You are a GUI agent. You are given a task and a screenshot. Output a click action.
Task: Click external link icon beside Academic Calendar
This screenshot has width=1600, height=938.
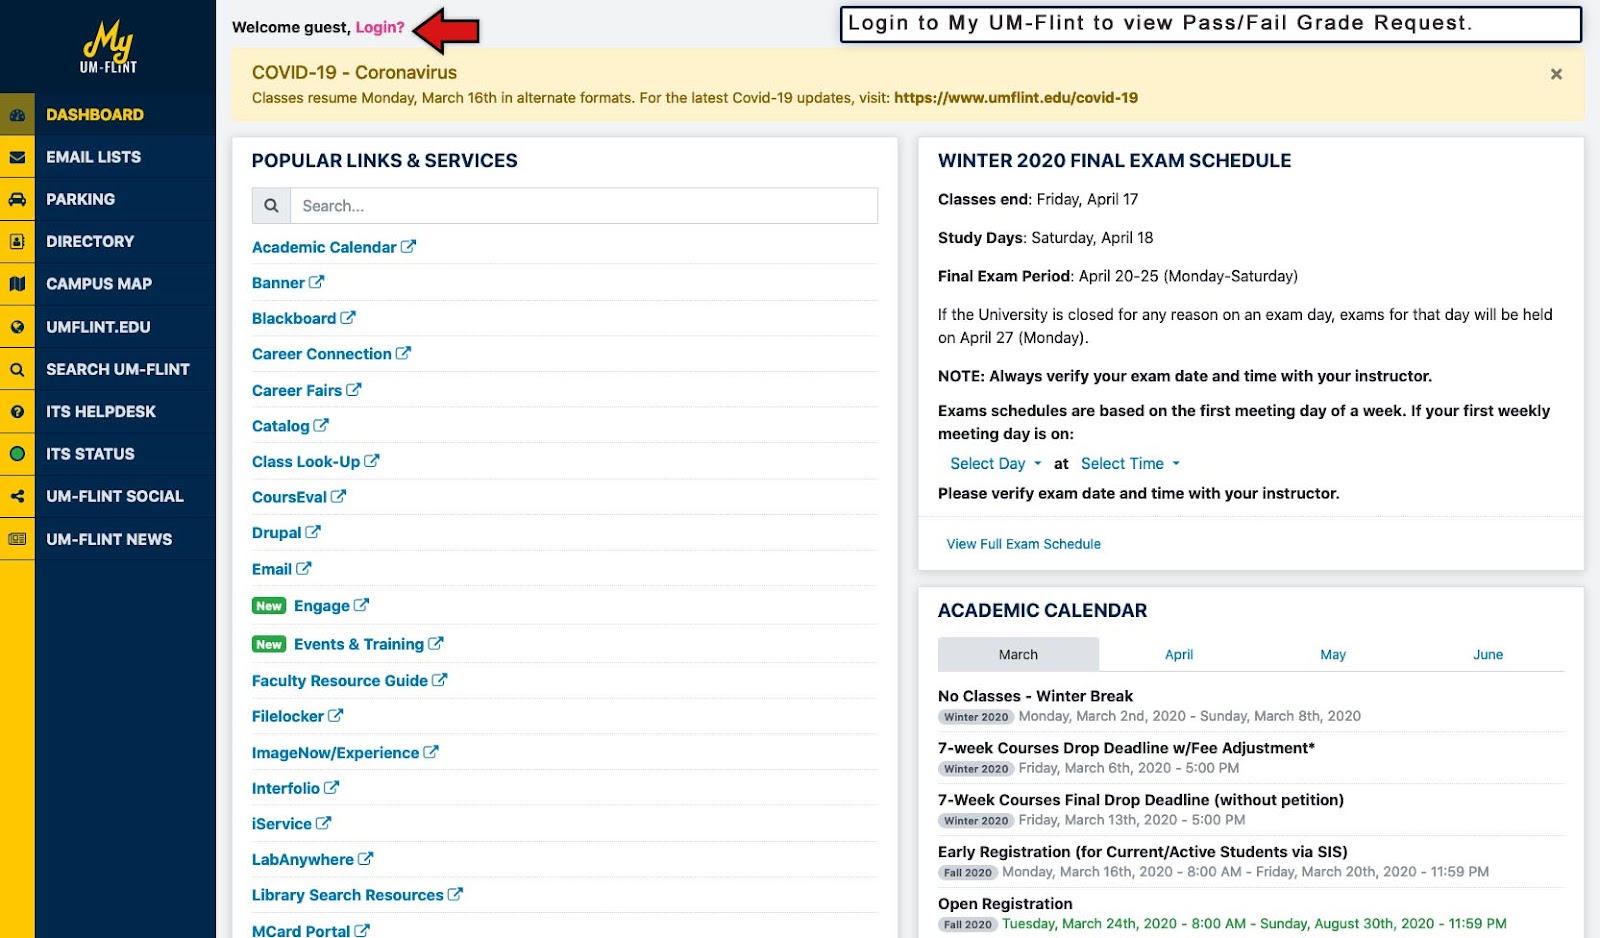[x=408, y=246]
